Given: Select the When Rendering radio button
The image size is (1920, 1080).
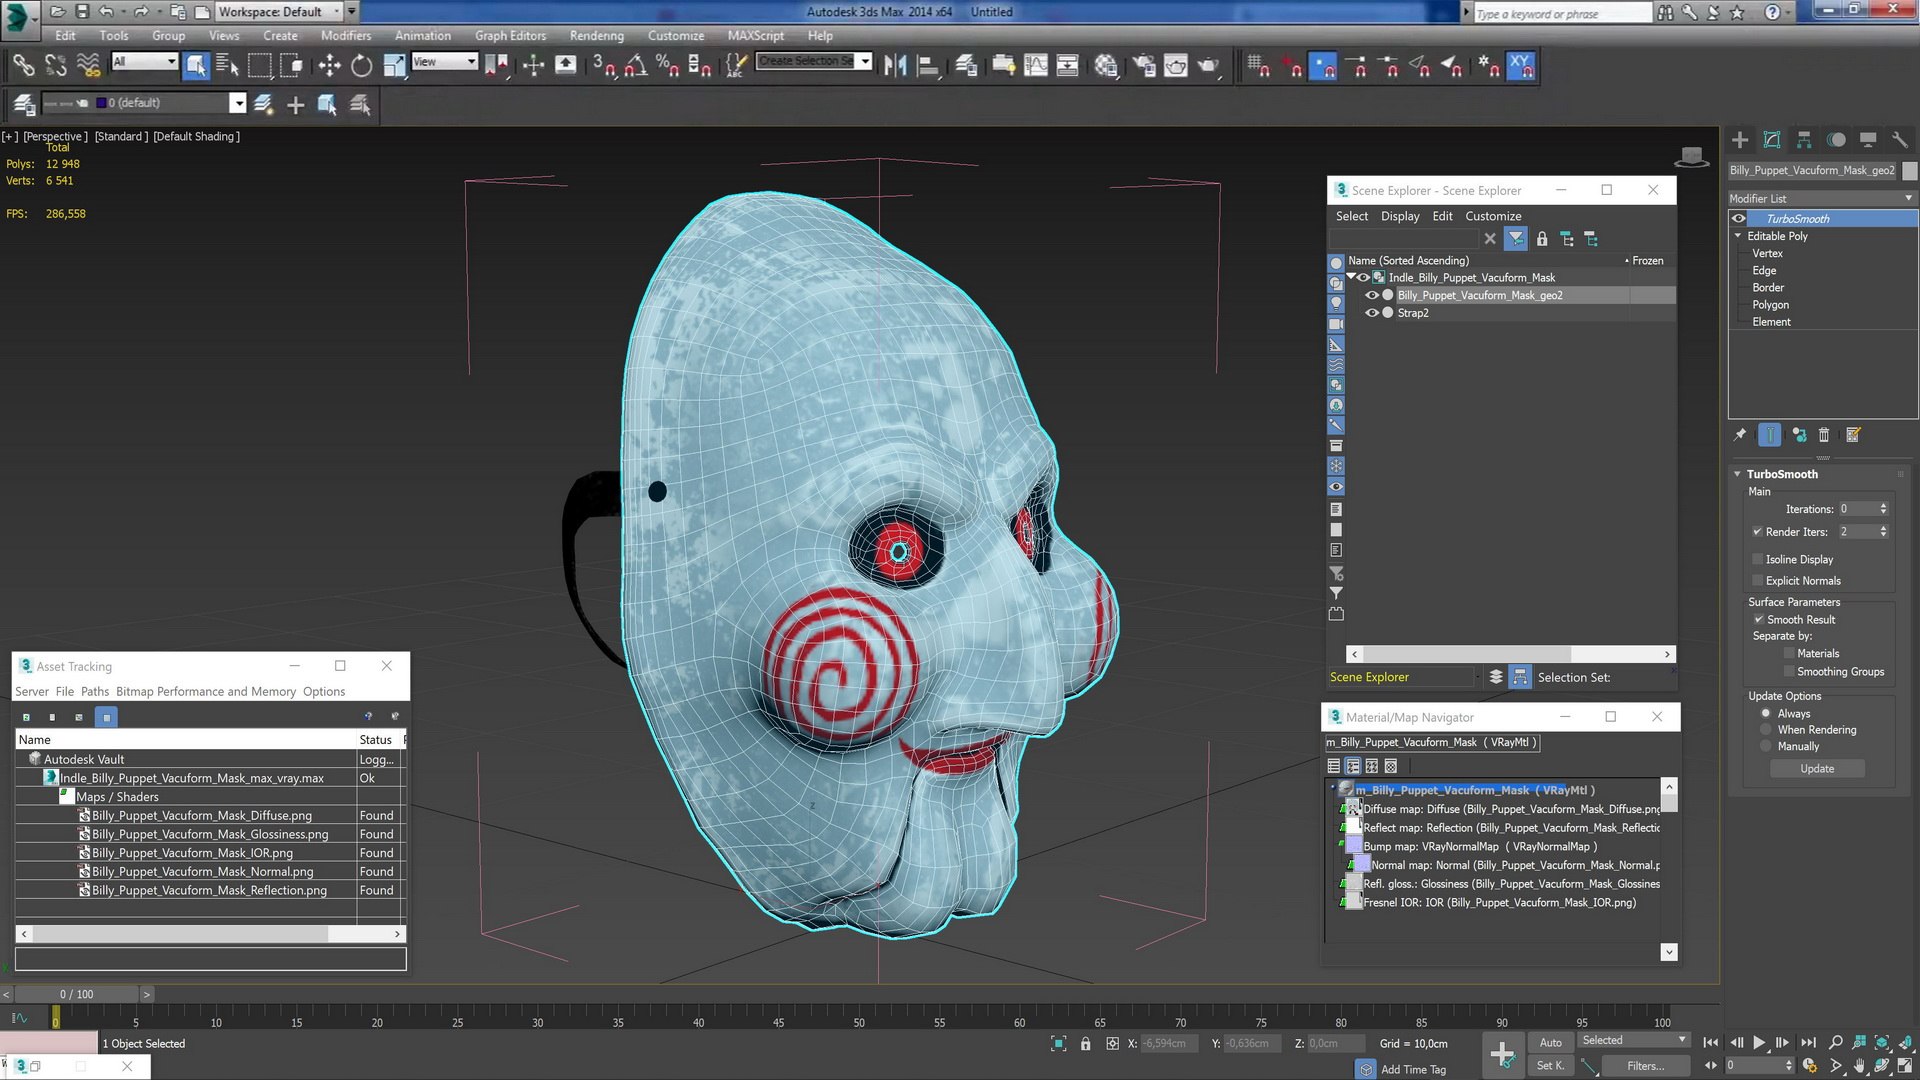Looking at the screenshot, I should coord(1766,730).
